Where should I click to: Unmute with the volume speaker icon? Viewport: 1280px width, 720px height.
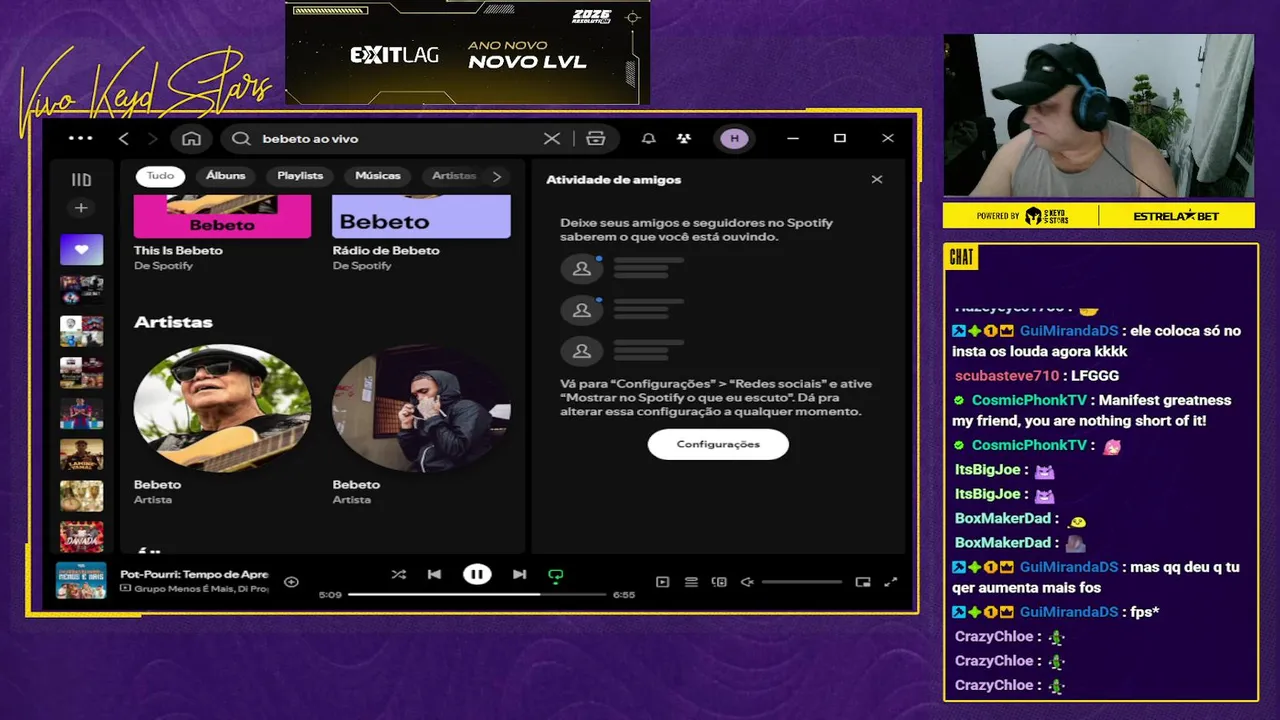coord(746,582)
